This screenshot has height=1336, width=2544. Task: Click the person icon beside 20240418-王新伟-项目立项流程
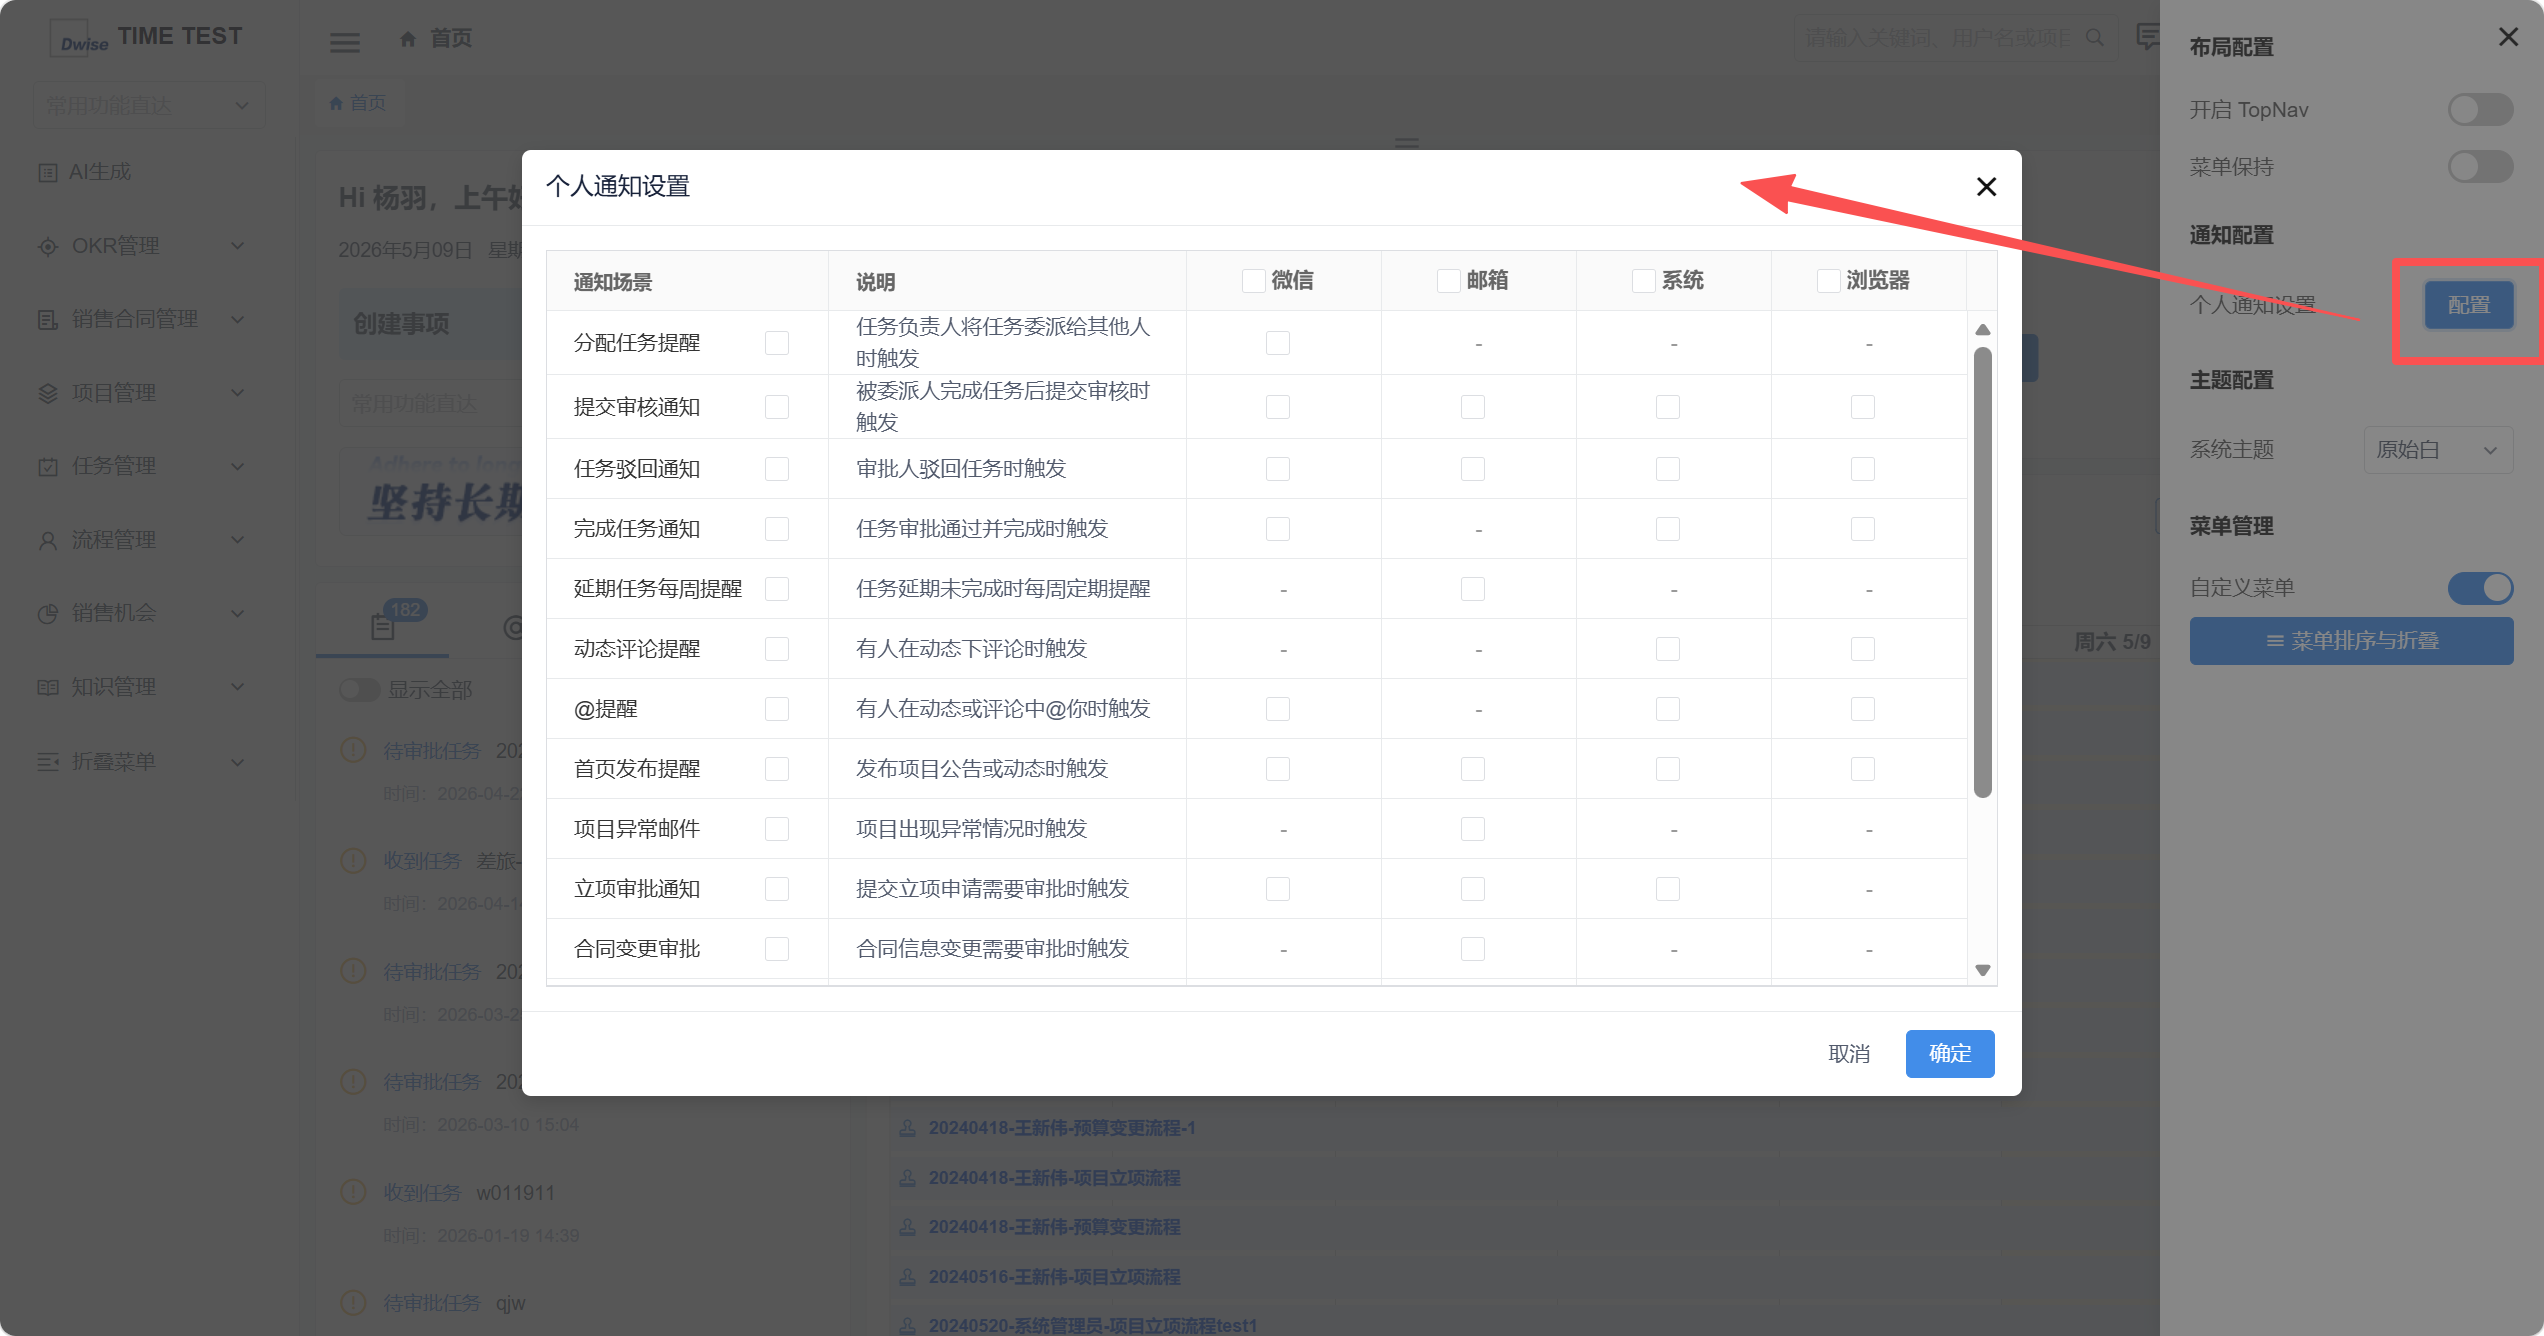907,1177
